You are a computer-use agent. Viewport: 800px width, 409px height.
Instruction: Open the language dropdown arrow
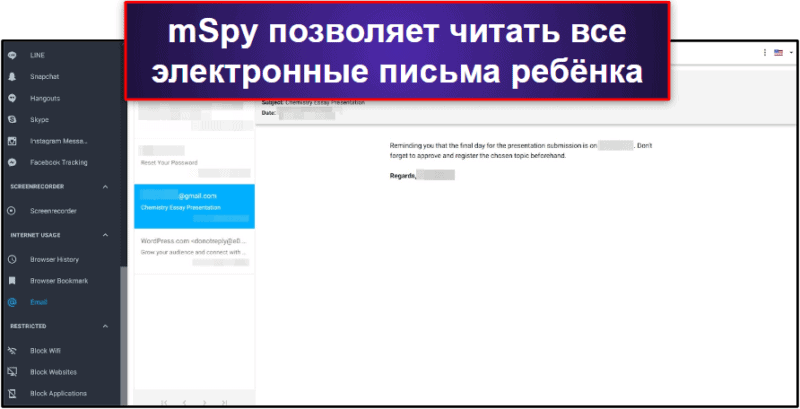tap(791, 53)
